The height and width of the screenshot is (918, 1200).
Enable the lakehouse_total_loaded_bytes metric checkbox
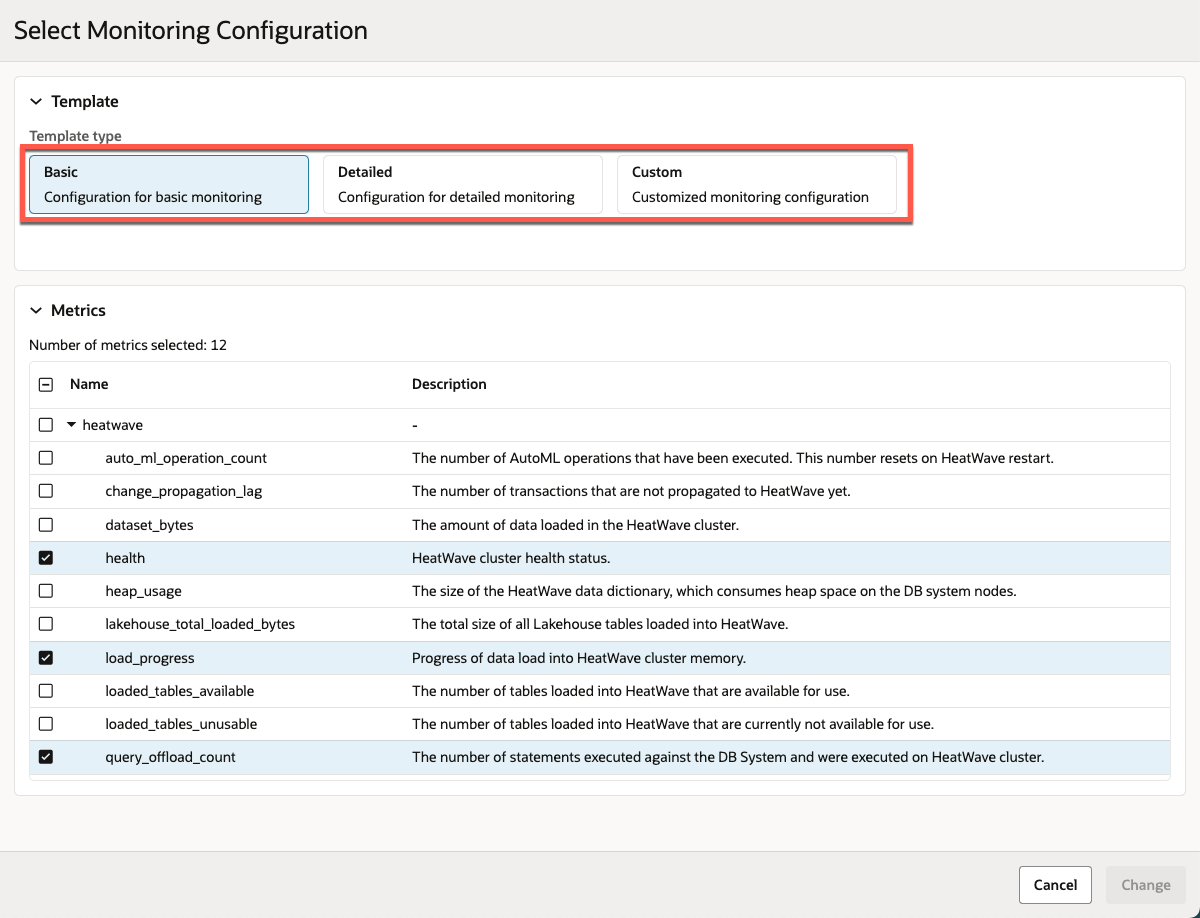[45, 623]
